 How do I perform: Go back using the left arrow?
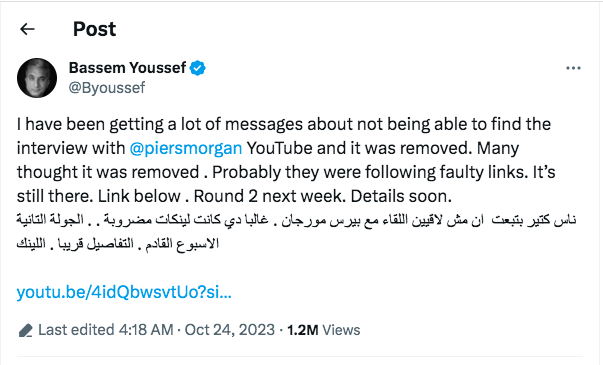click(x=27, y=29)
